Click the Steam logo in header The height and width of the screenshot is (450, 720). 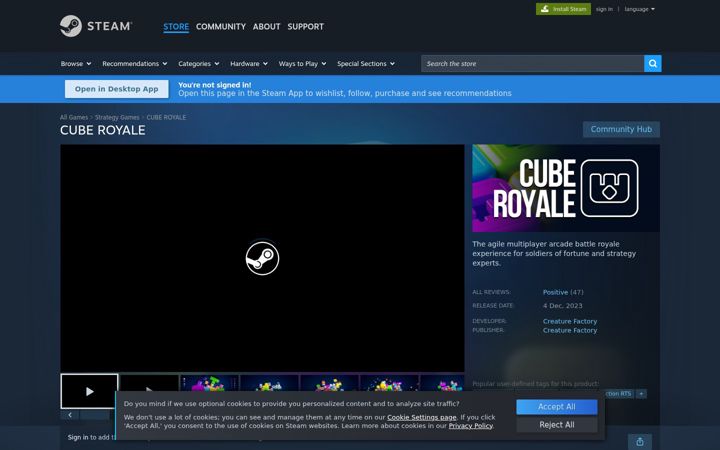[96, 26]
